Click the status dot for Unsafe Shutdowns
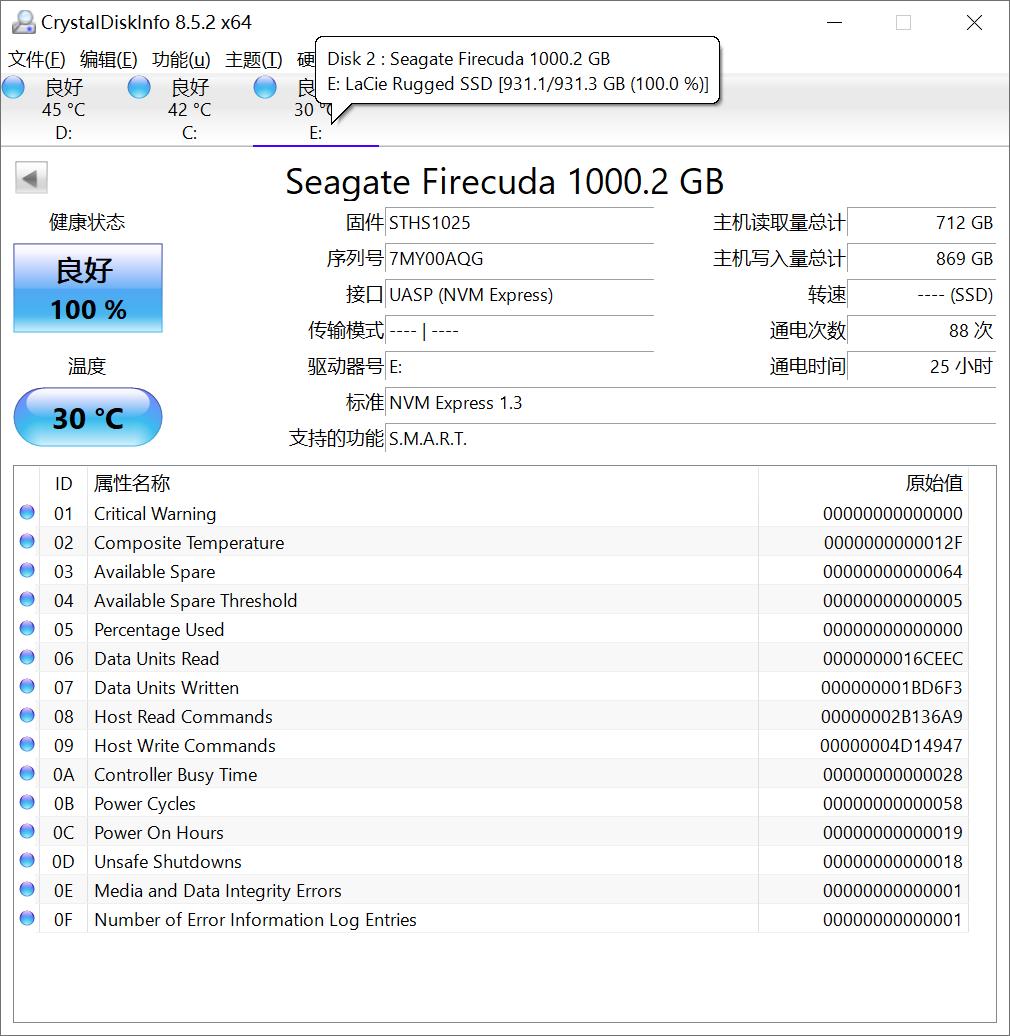 pos(26,859)
